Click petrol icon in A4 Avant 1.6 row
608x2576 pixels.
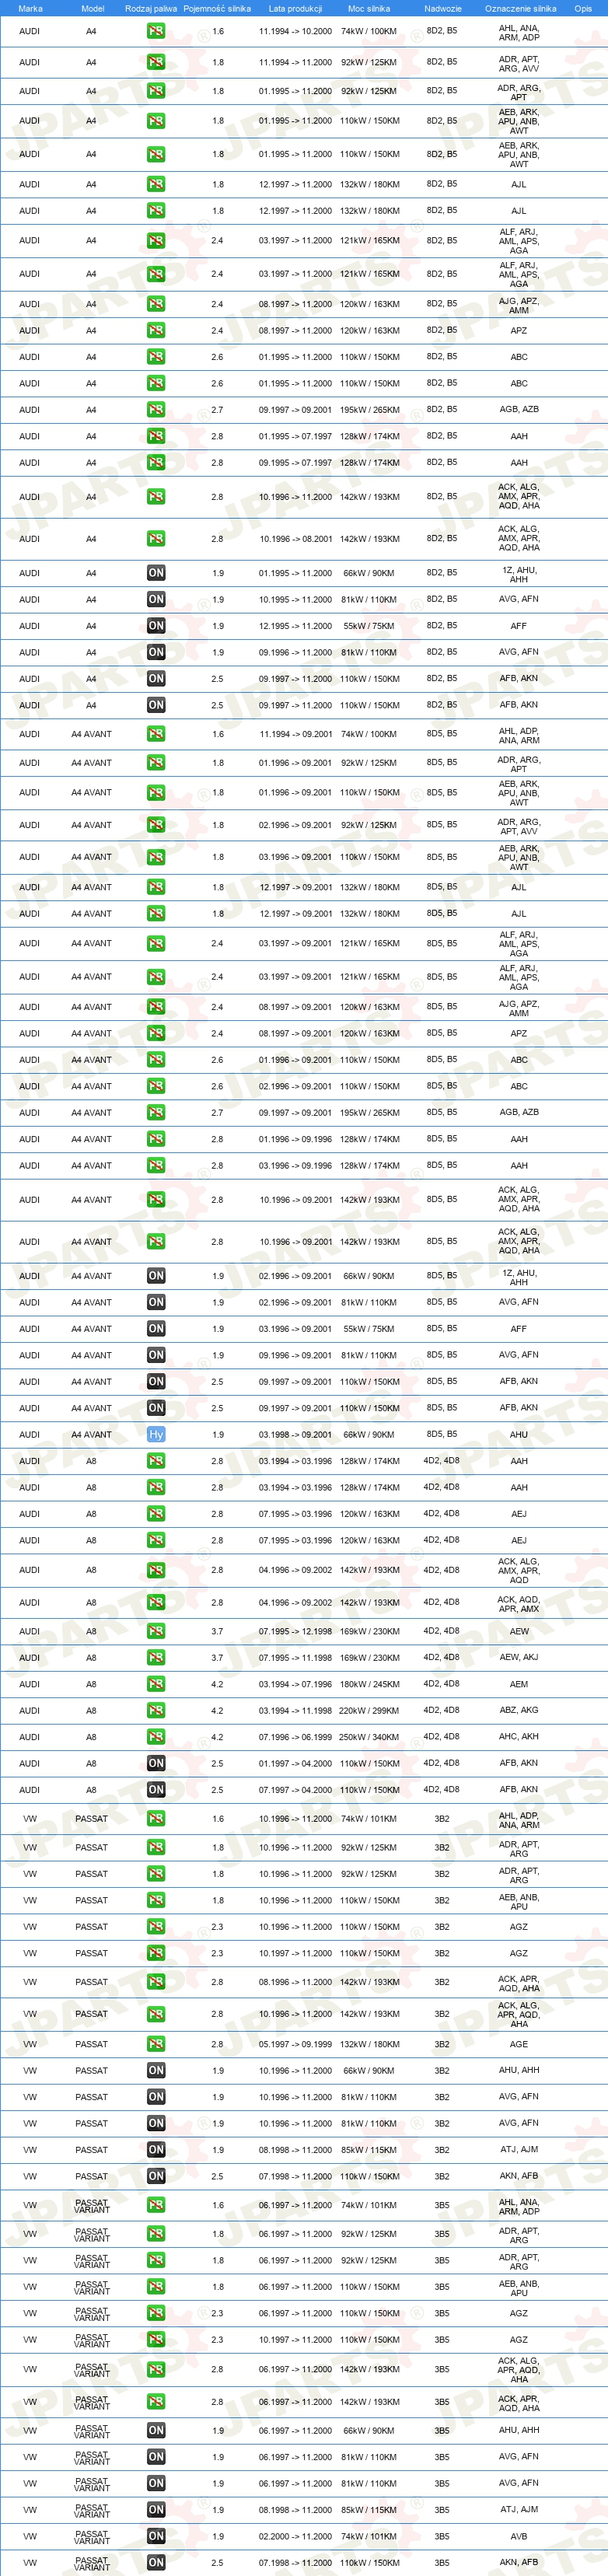point(156,734)
